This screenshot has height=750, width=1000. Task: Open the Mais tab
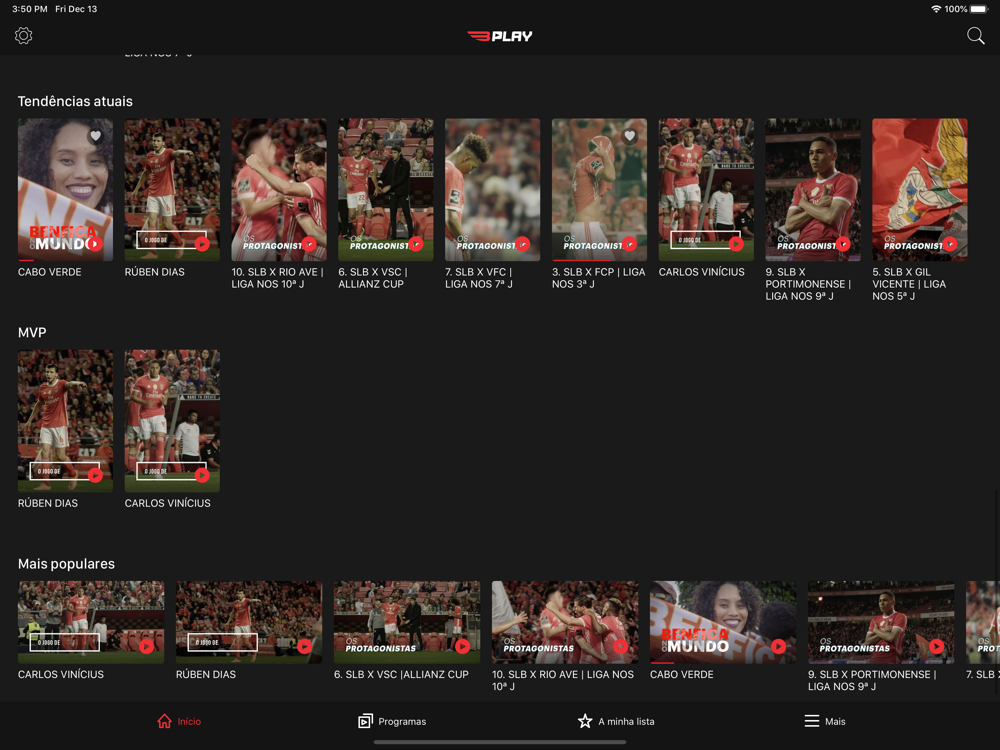tap(825, 721)
